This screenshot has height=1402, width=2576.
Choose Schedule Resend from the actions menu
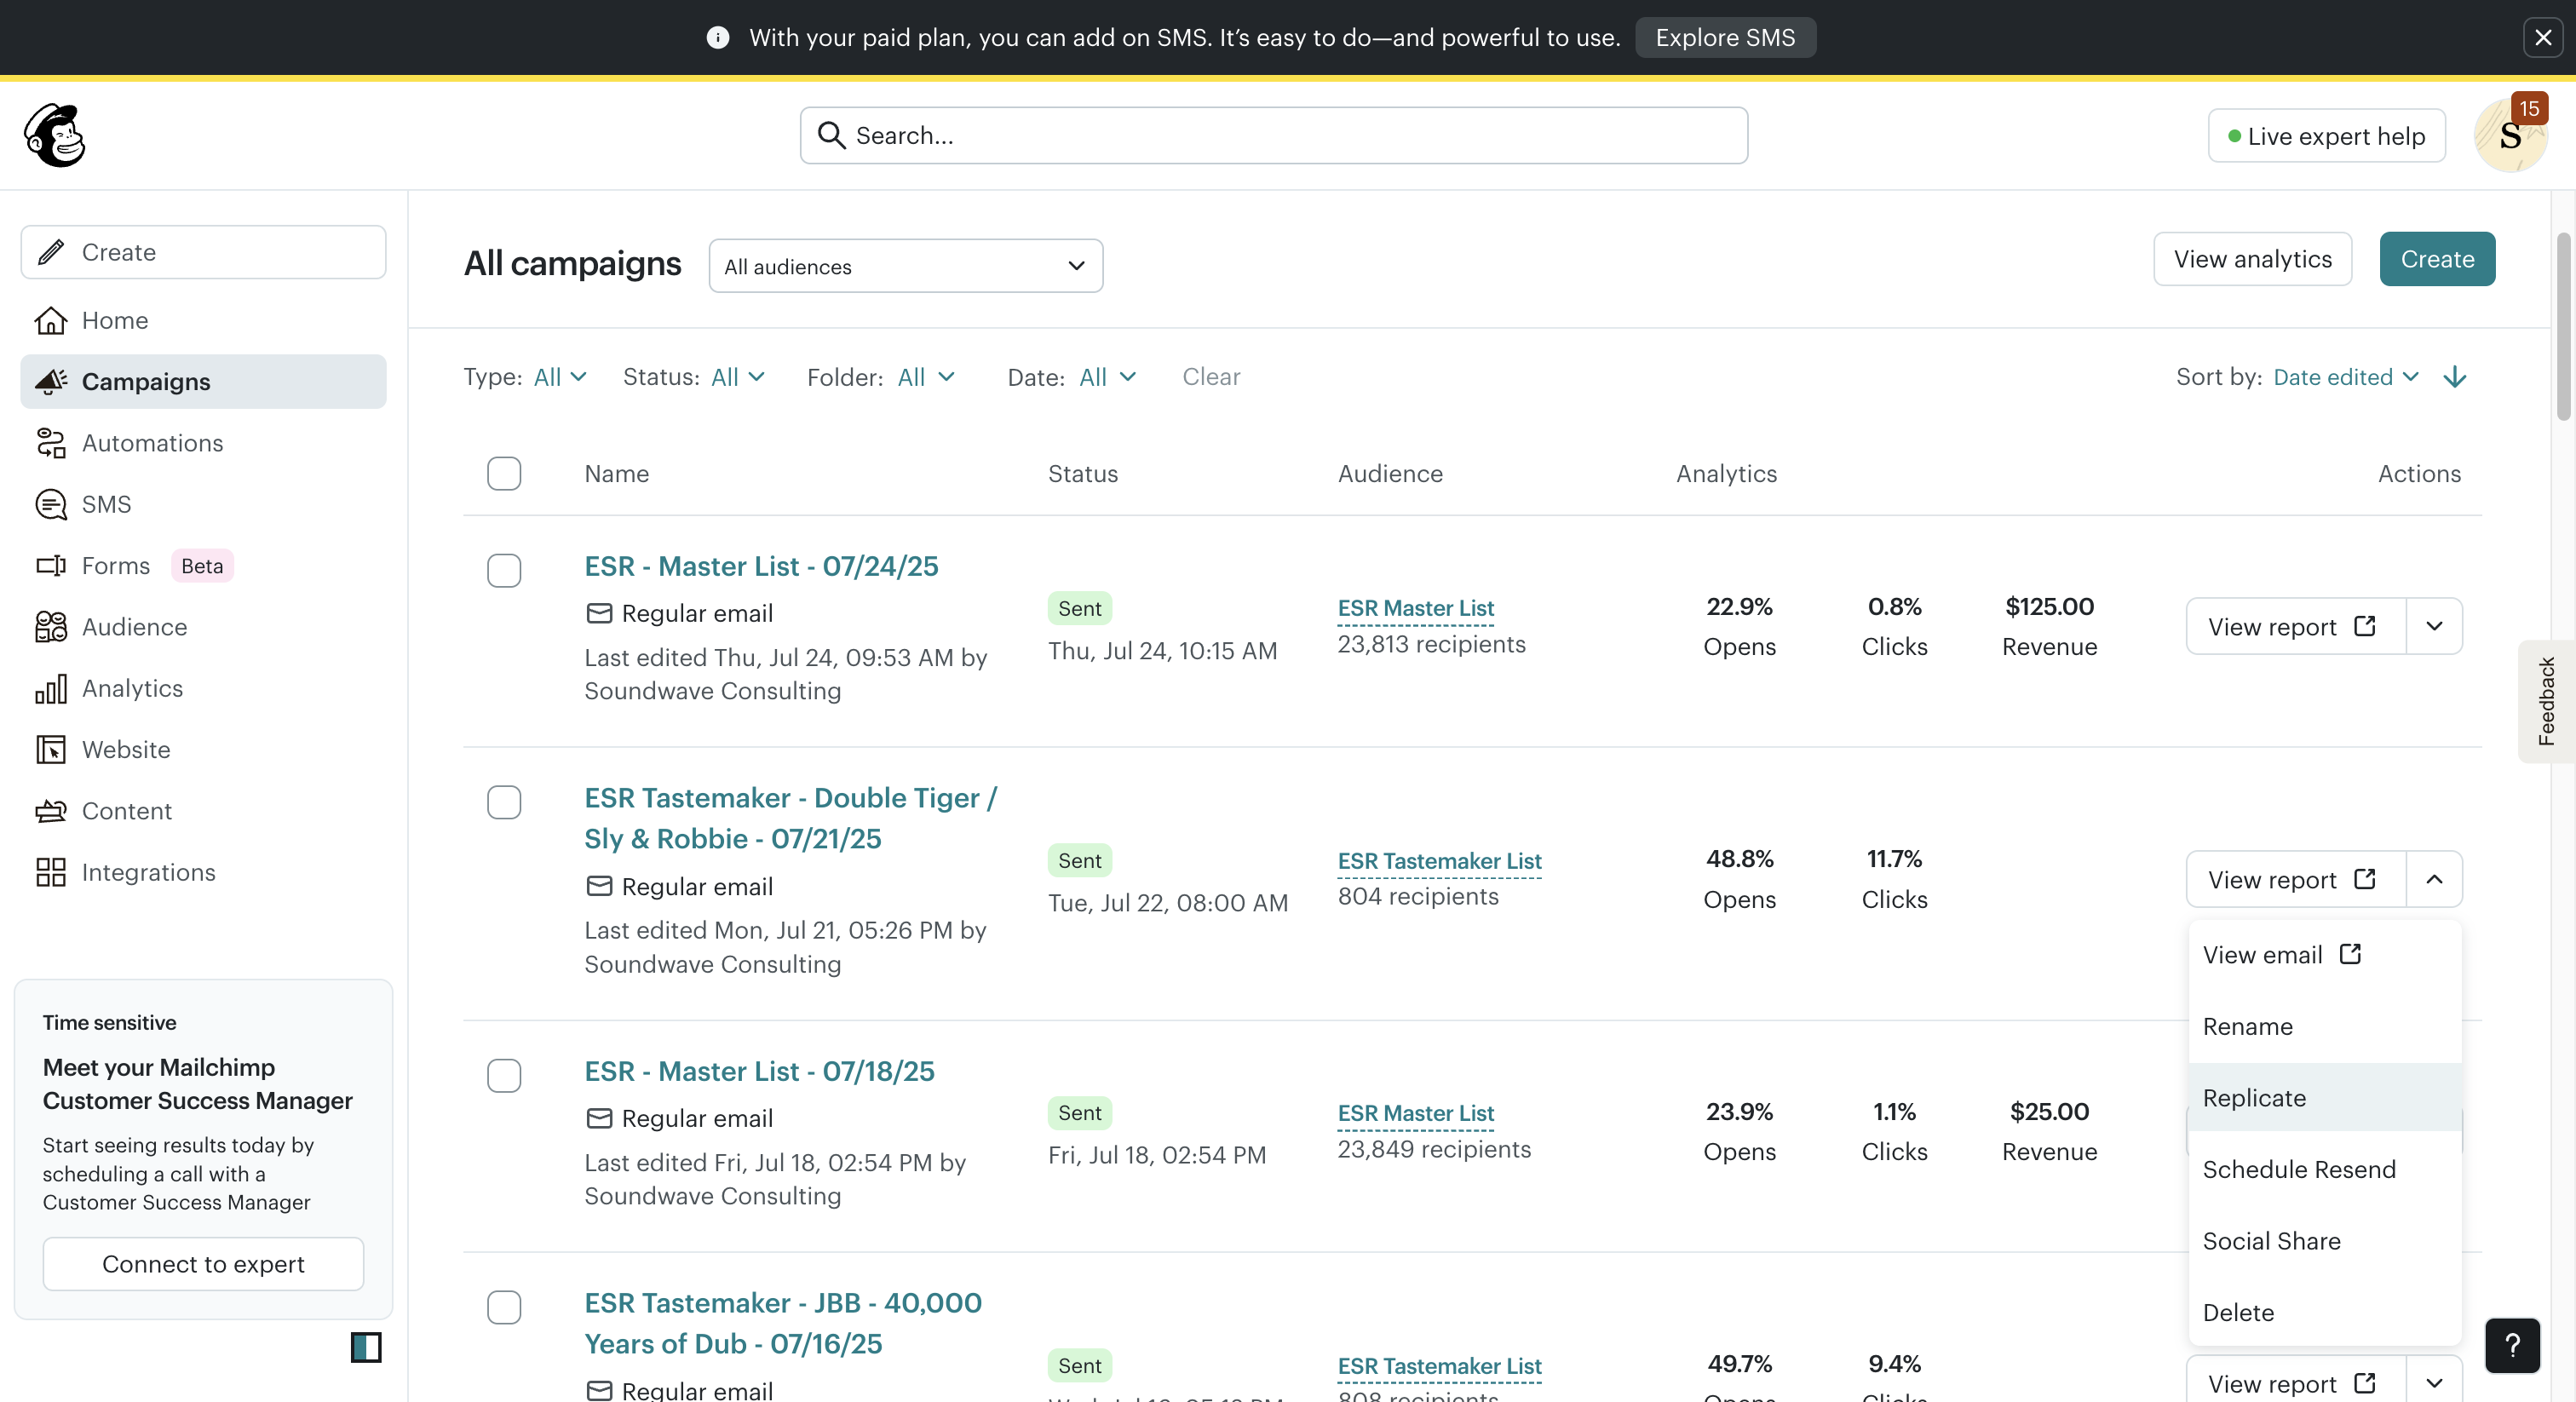(x=2324, y=1169)
